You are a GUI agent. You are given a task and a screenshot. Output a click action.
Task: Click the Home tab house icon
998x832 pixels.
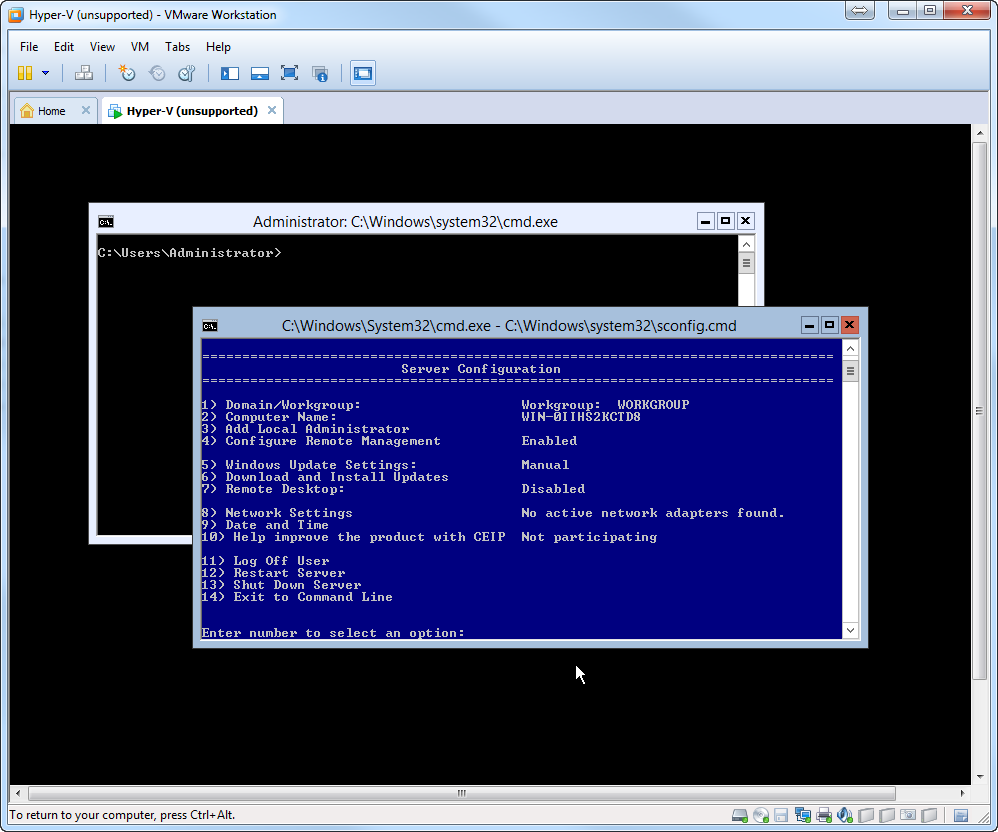(x=27, y=111)
